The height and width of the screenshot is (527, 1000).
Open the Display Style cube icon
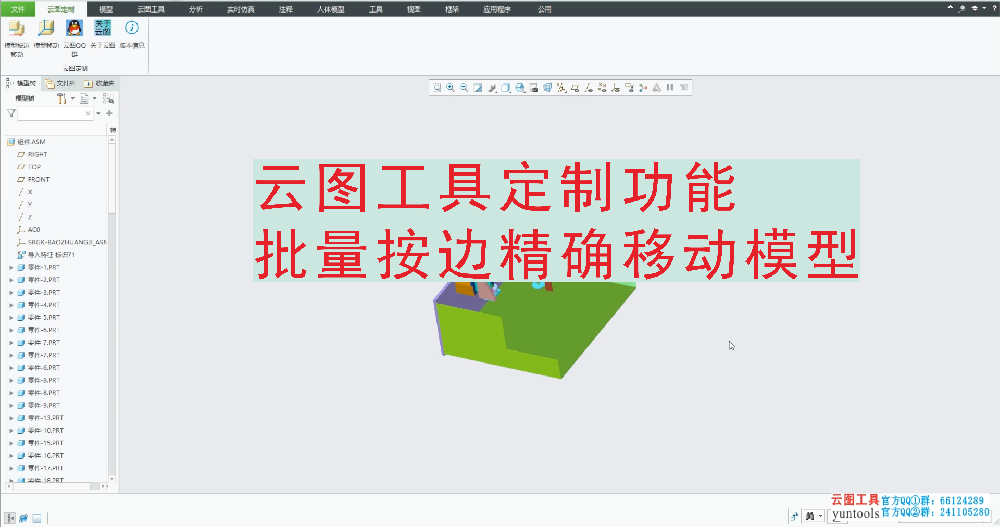tap(506, 87)
